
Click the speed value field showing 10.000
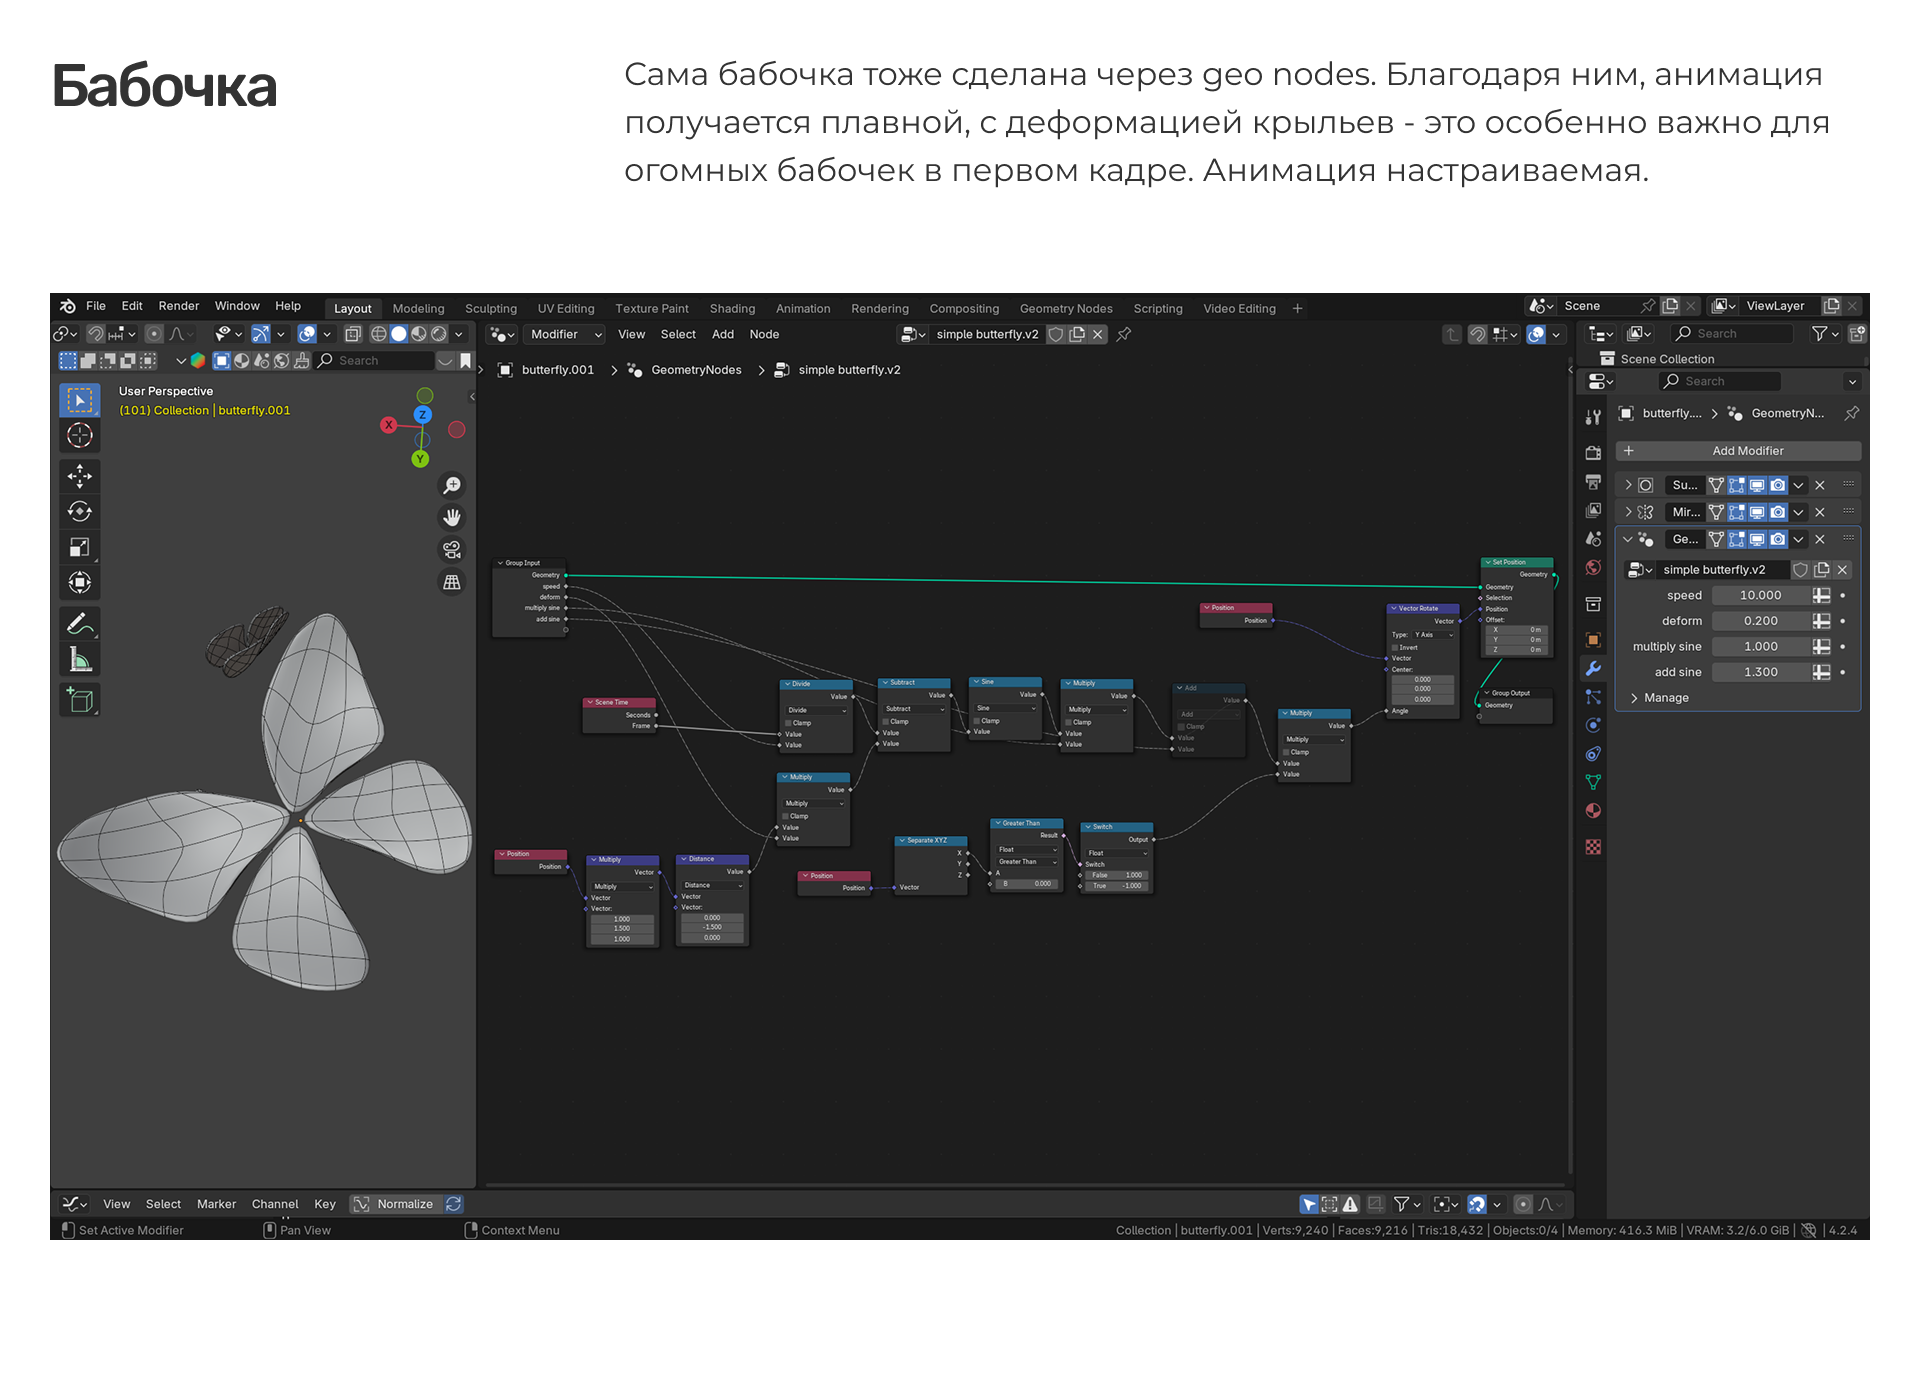point(1760,595)
